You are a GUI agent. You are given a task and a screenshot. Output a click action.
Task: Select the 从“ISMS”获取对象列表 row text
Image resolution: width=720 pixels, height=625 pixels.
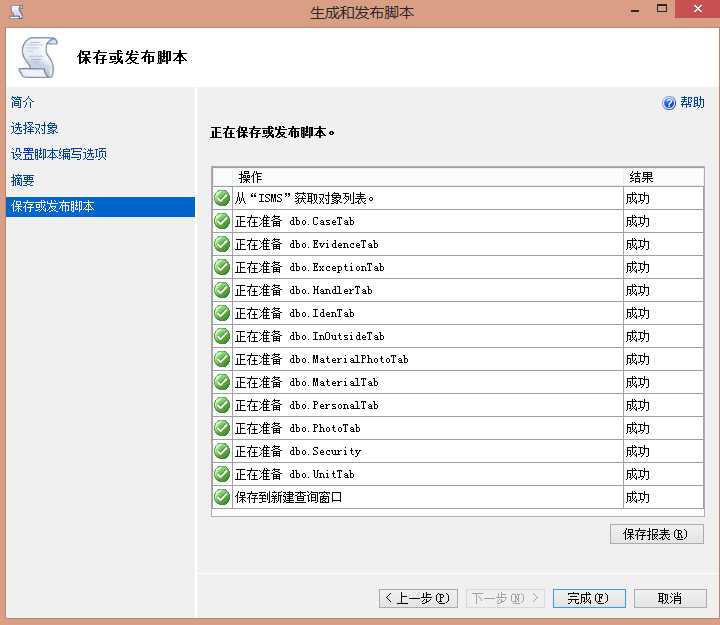pos(304,198)
